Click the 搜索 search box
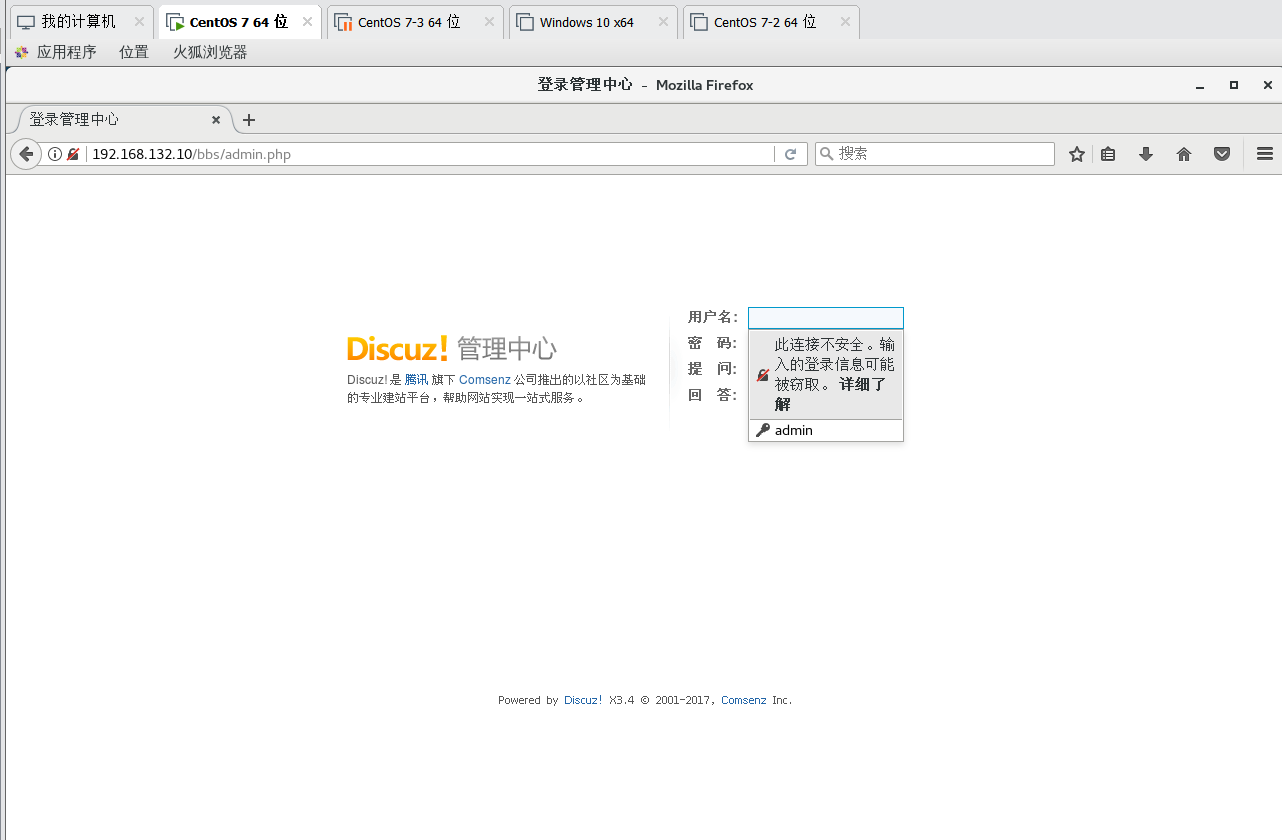Screen dimensions: 1282x840 pyautogui.click(x=935, y=154)
